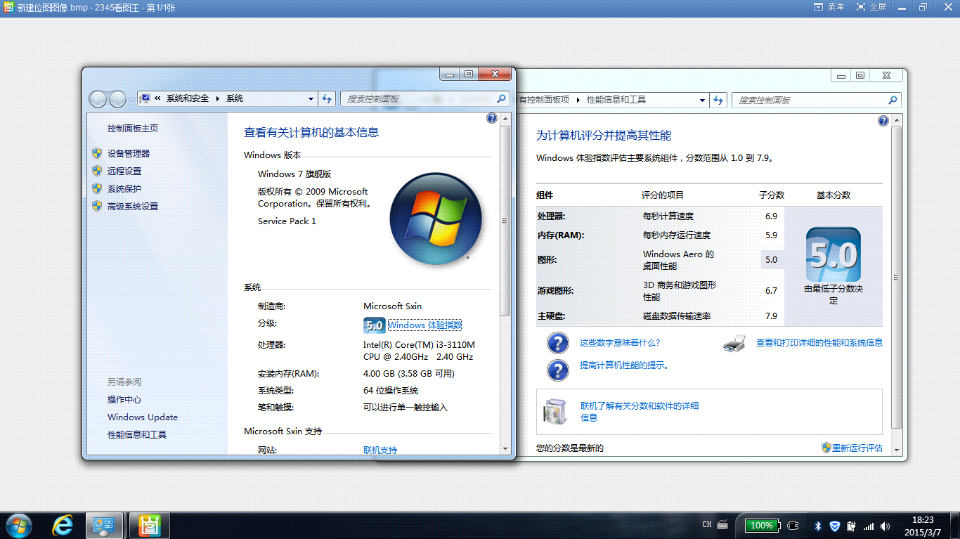Open the 菜单 menu in the image viewer title bar
960x539 pixels.
(829, 7)
